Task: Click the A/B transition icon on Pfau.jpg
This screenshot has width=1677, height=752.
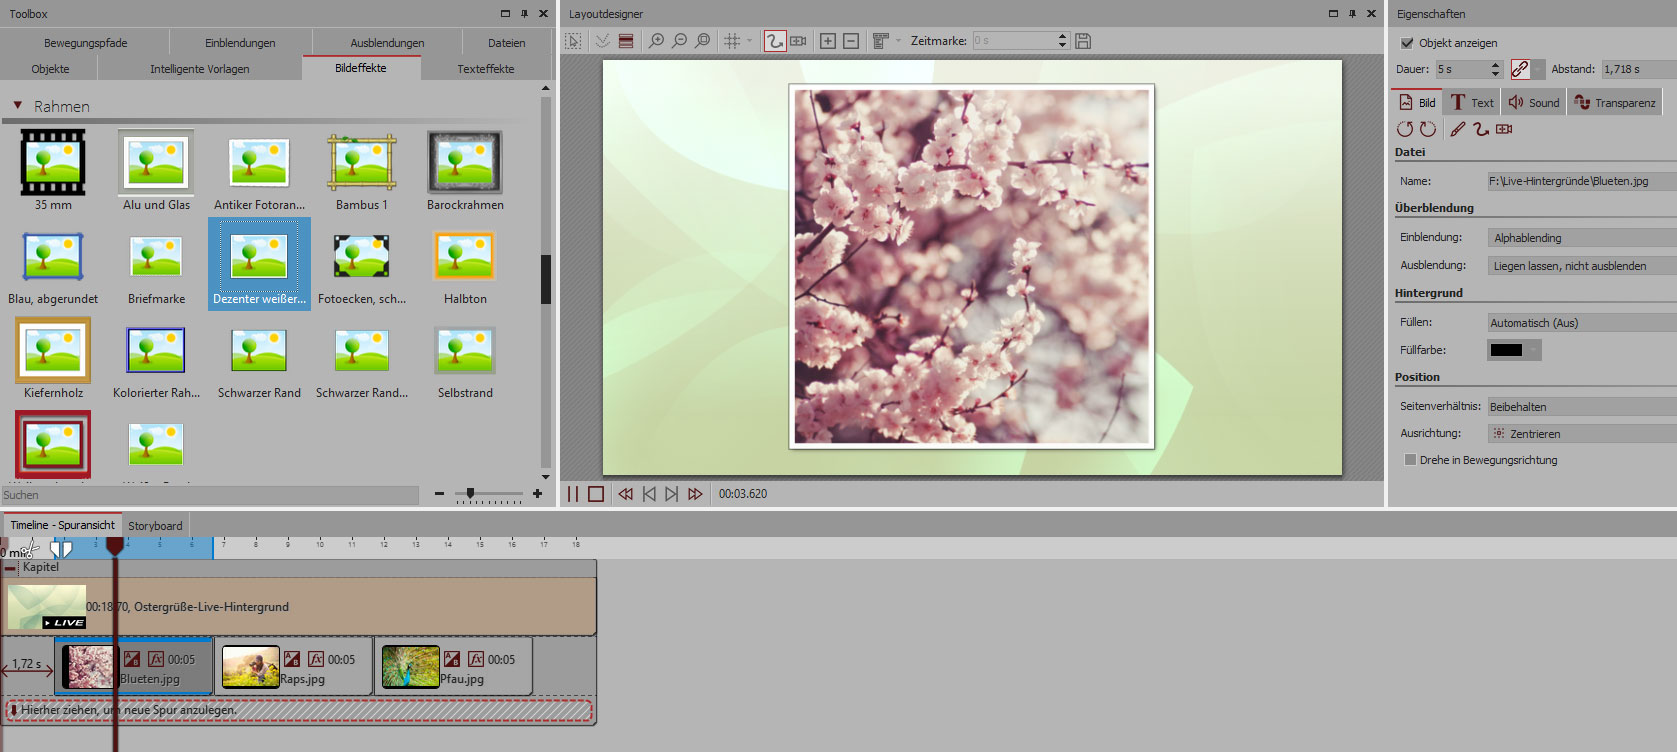Action: click(452, 659)
